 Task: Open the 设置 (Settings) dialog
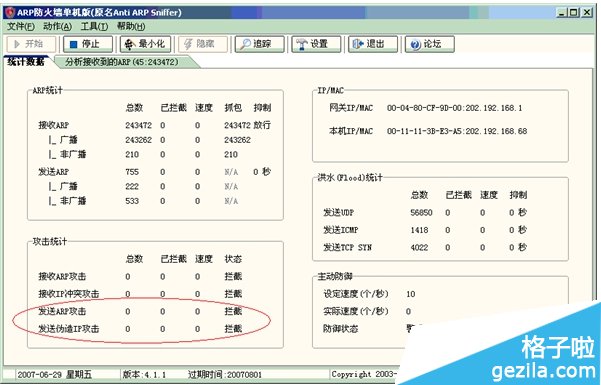pos(316,44)
